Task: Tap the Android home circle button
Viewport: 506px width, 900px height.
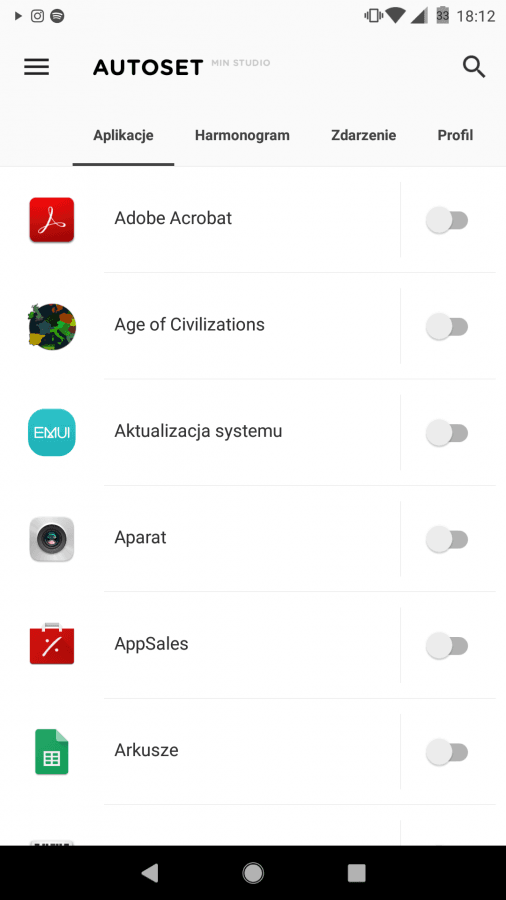Action: pyautogui.click(x=253, y=873)
